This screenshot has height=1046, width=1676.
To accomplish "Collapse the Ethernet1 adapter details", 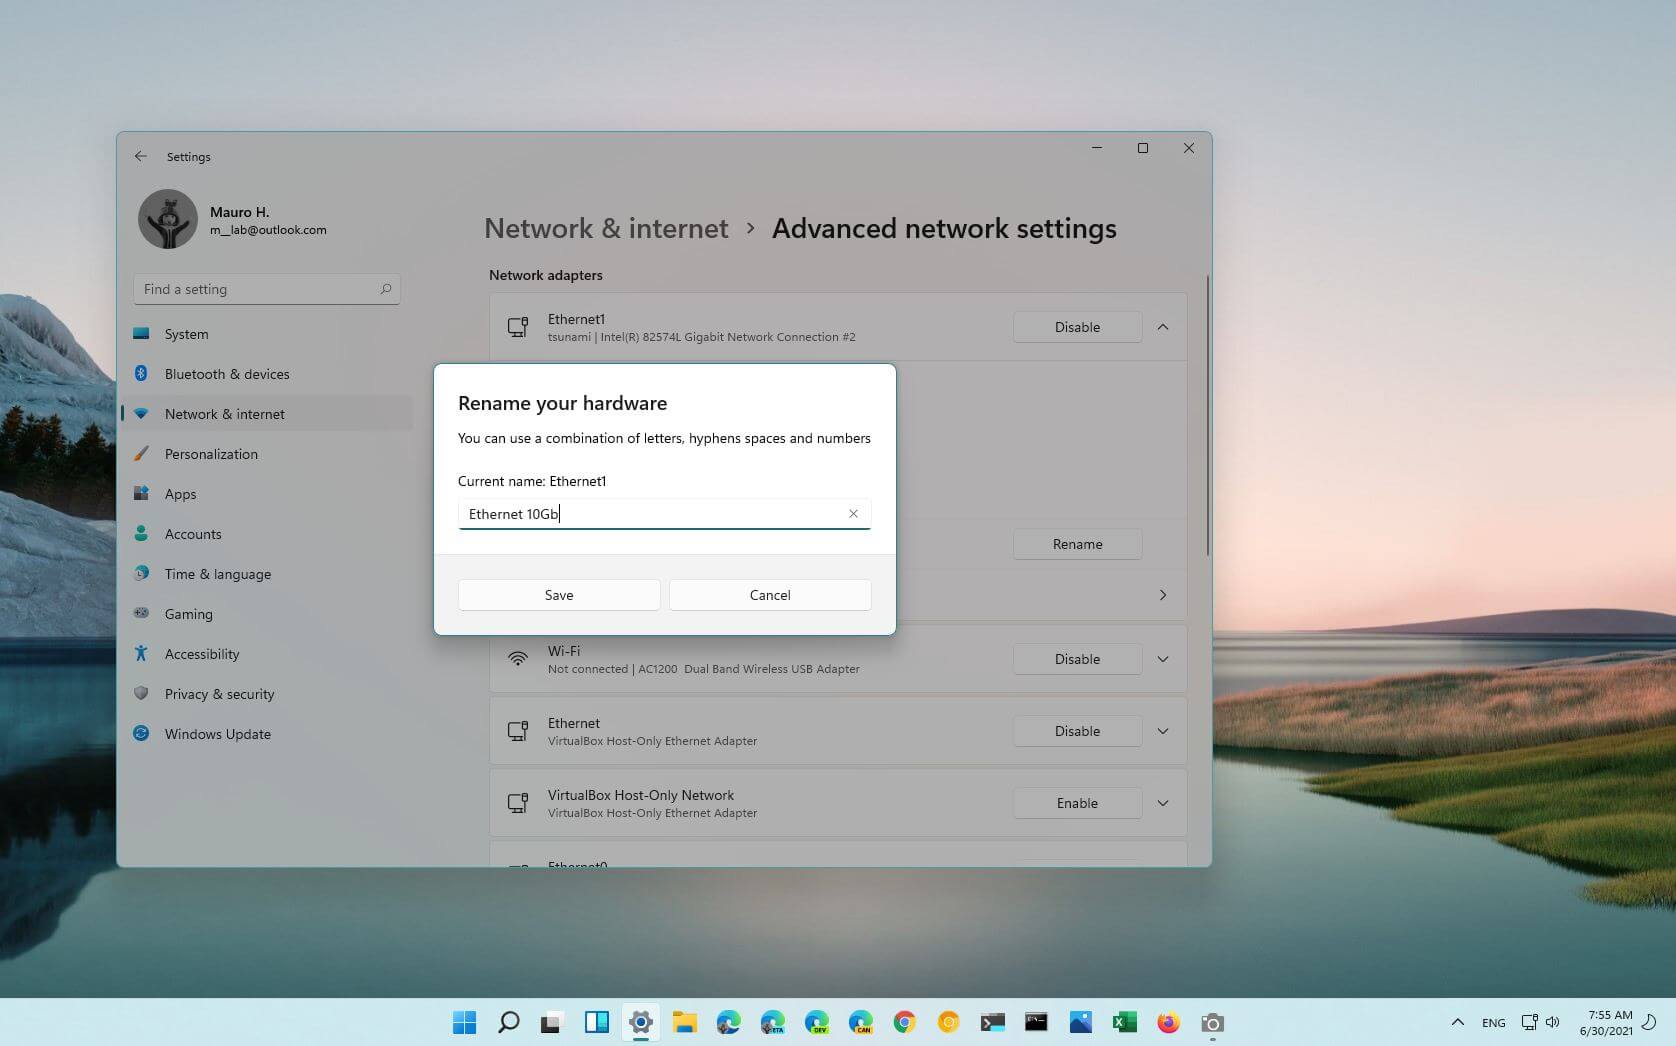I will (1162, 326).
